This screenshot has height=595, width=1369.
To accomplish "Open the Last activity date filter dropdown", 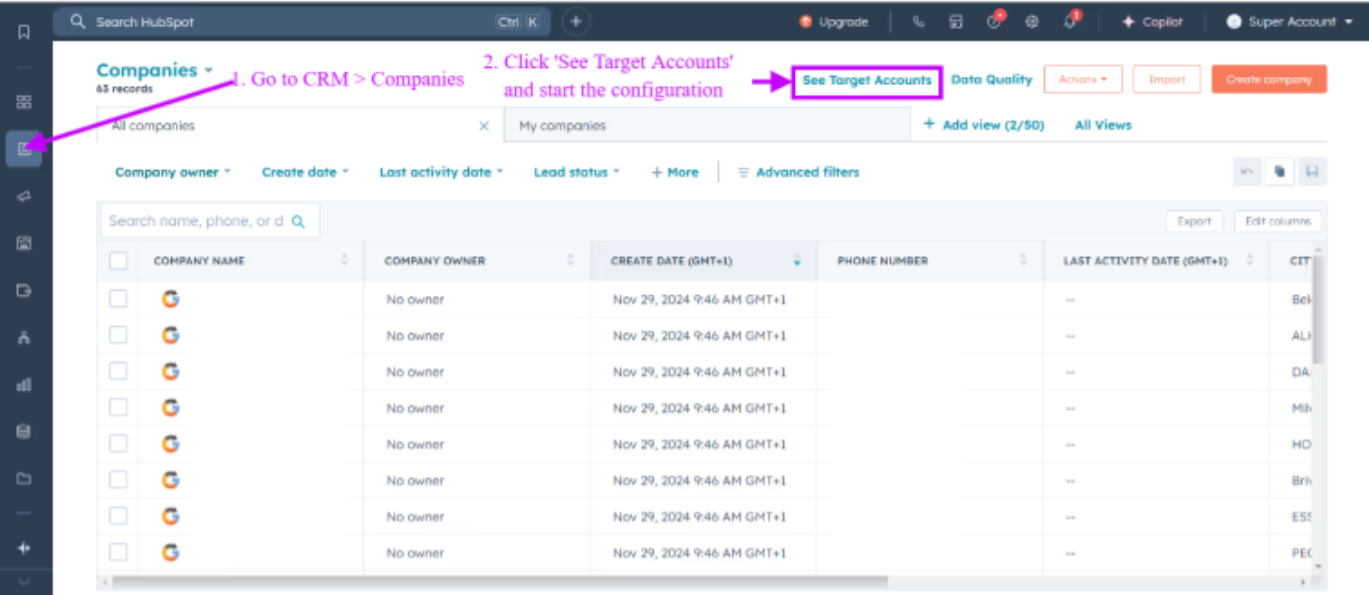I will point(441,172).
